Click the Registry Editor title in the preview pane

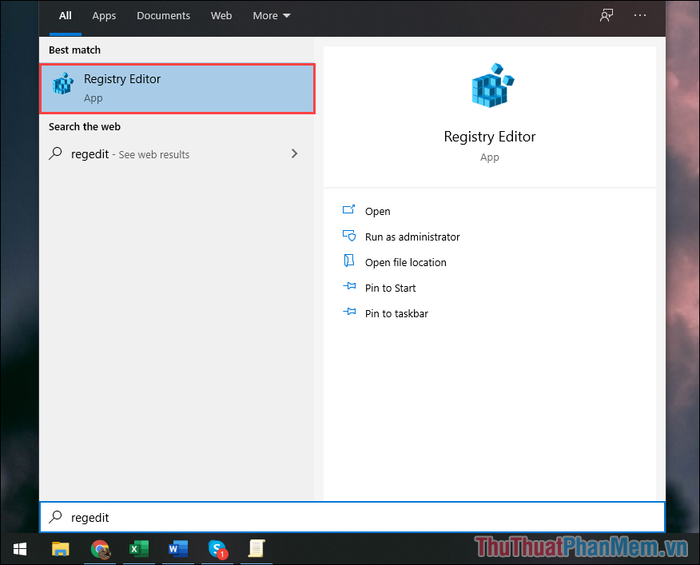click(x=489, y=137)
